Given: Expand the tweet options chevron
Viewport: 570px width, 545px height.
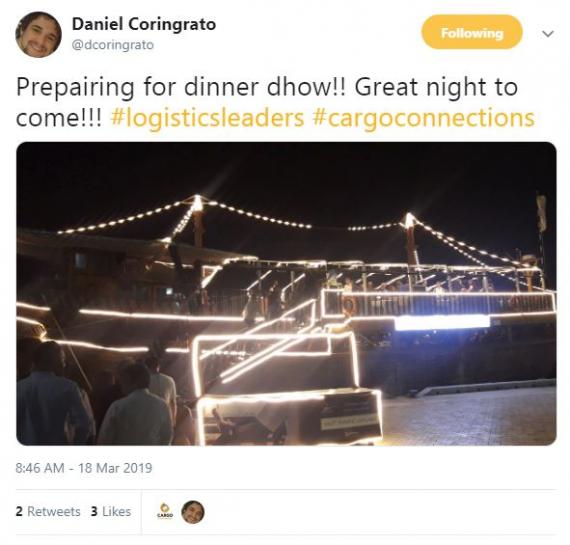Looking at the screenshot, I should tap(547, 34).
